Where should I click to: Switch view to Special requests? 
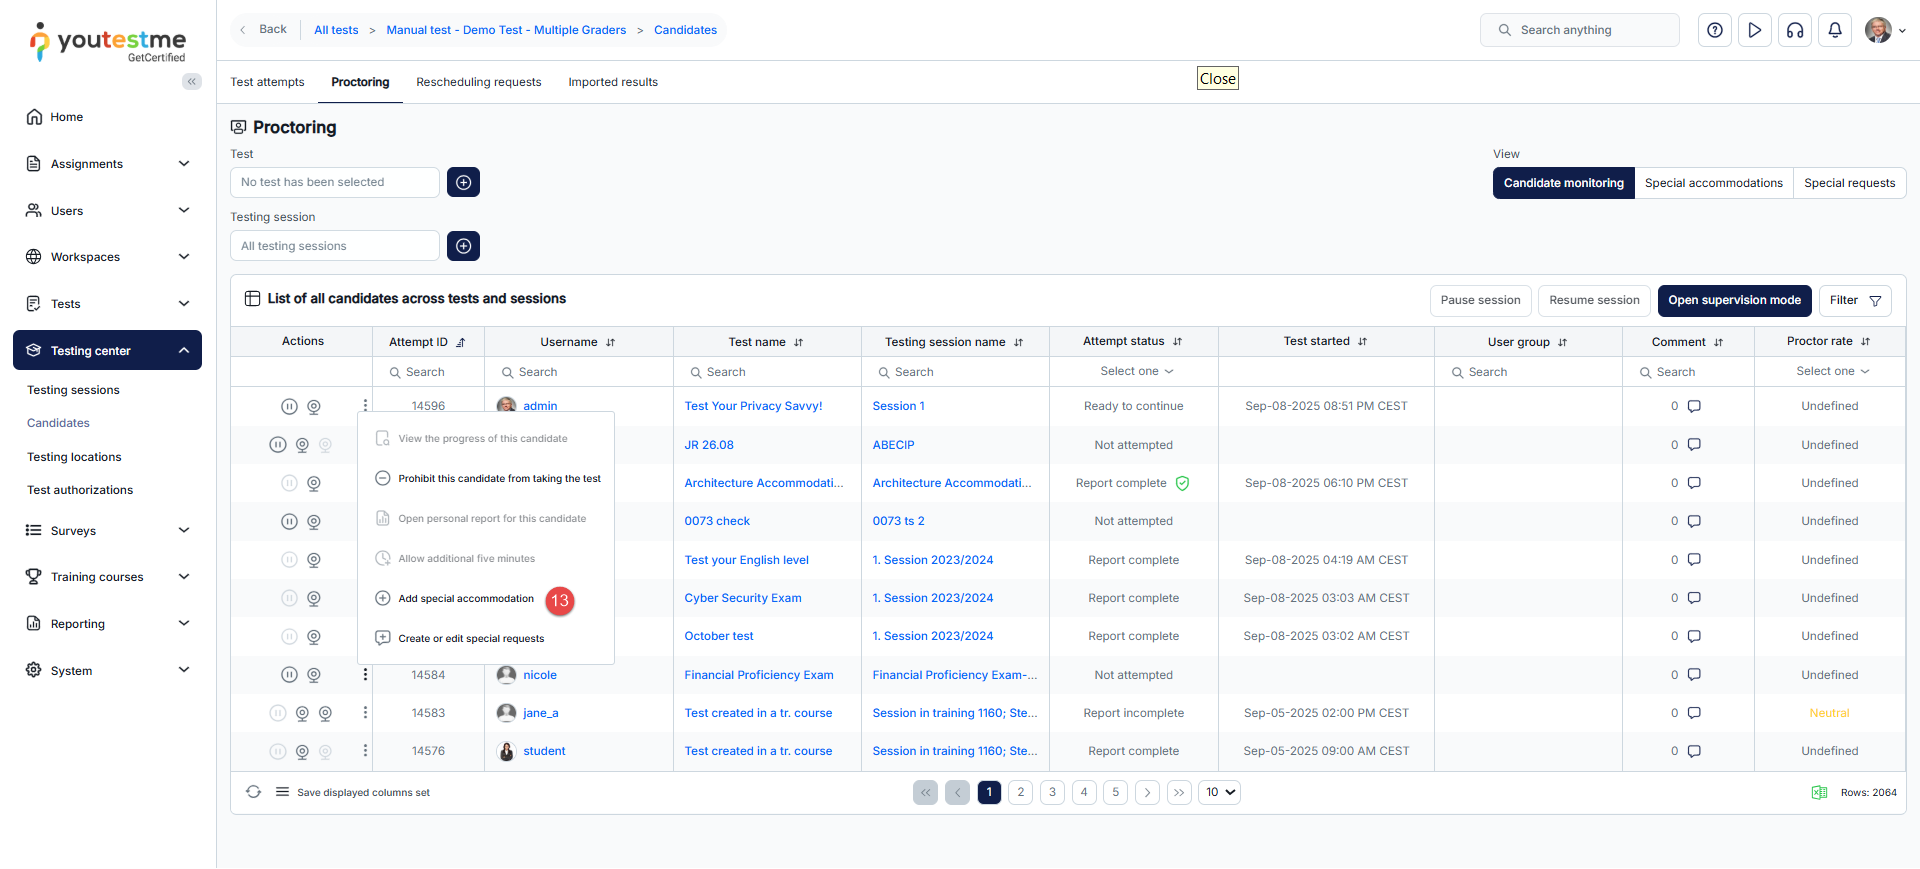click(x=1849, y=183)
